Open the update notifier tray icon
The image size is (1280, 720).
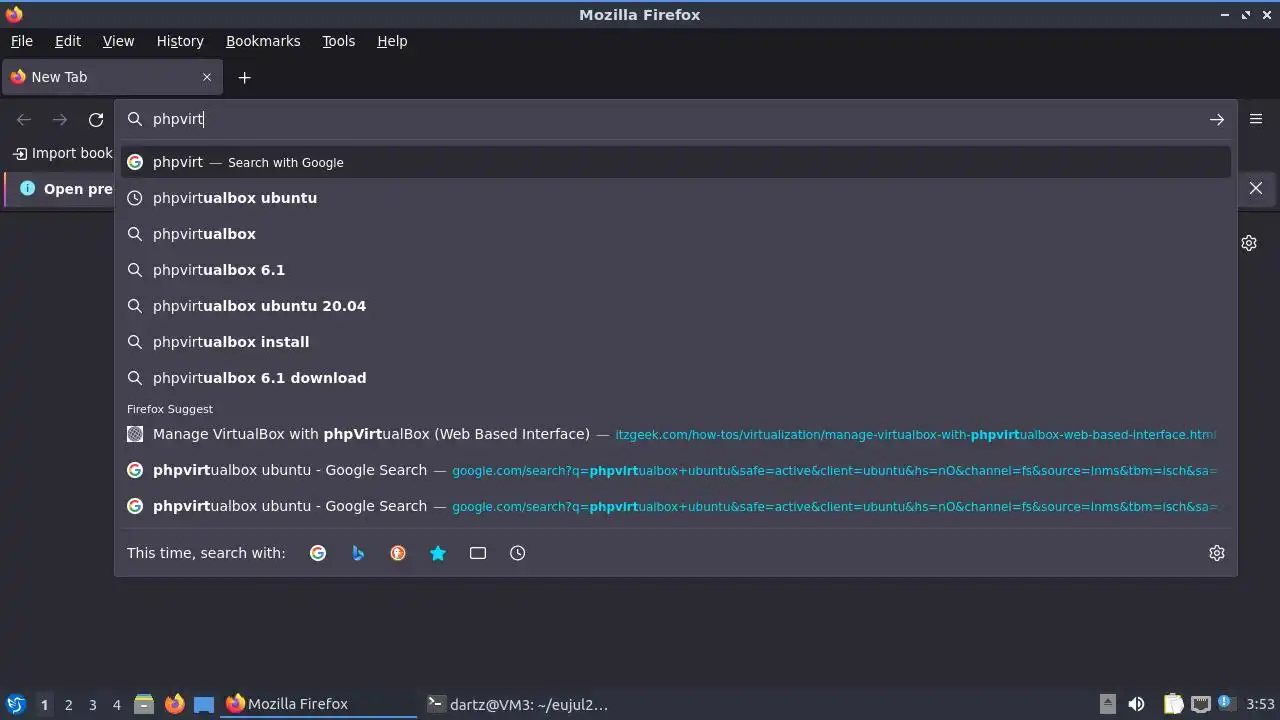(x=1226, y=704)
